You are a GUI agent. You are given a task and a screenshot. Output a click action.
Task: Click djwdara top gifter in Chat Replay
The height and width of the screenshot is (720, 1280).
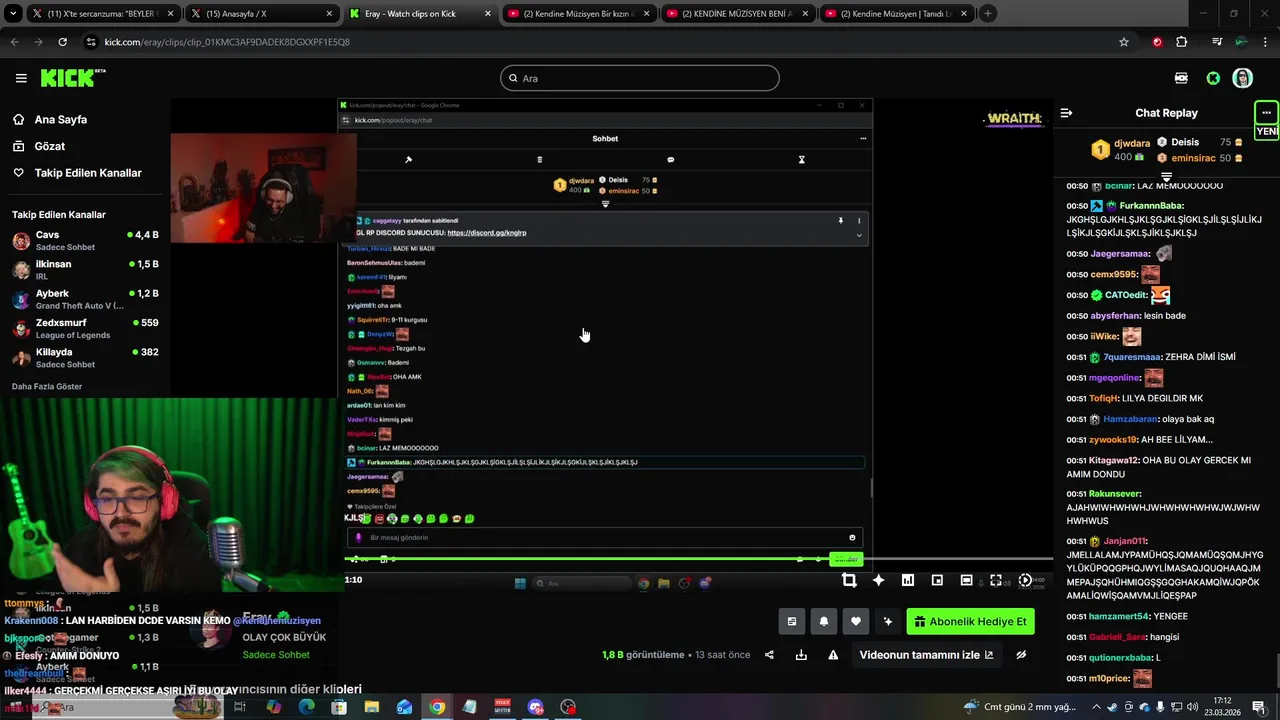click(1132, 143)
